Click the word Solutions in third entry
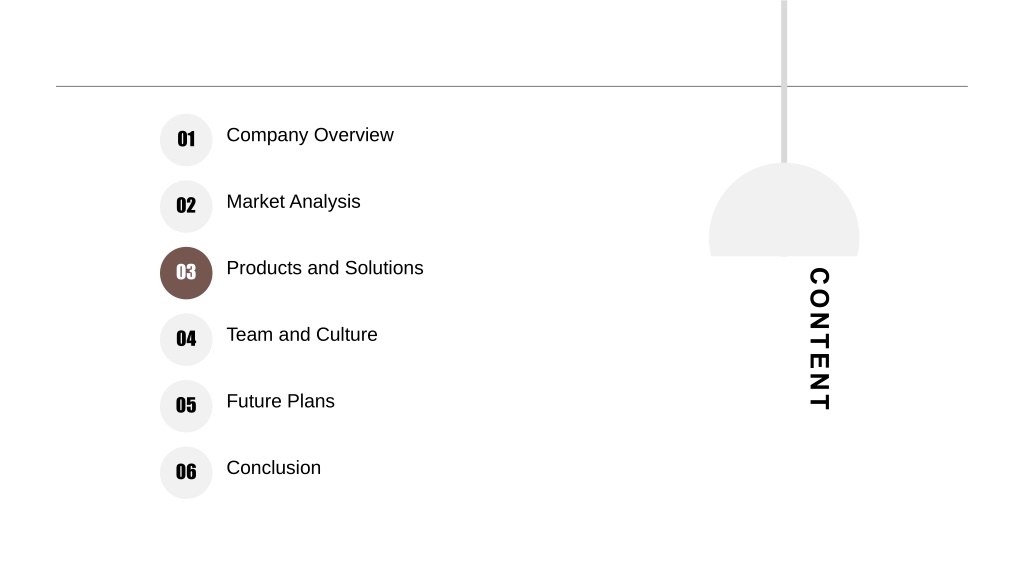Viewport: 1024px width, 576px height. click(384, 268)
